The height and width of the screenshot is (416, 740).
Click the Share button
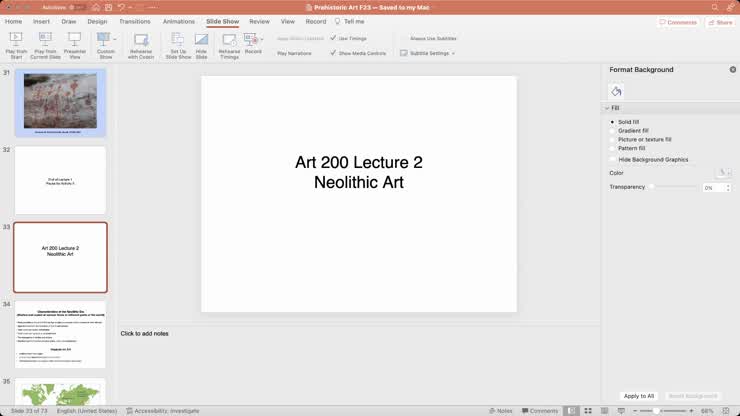coord(720,22)
